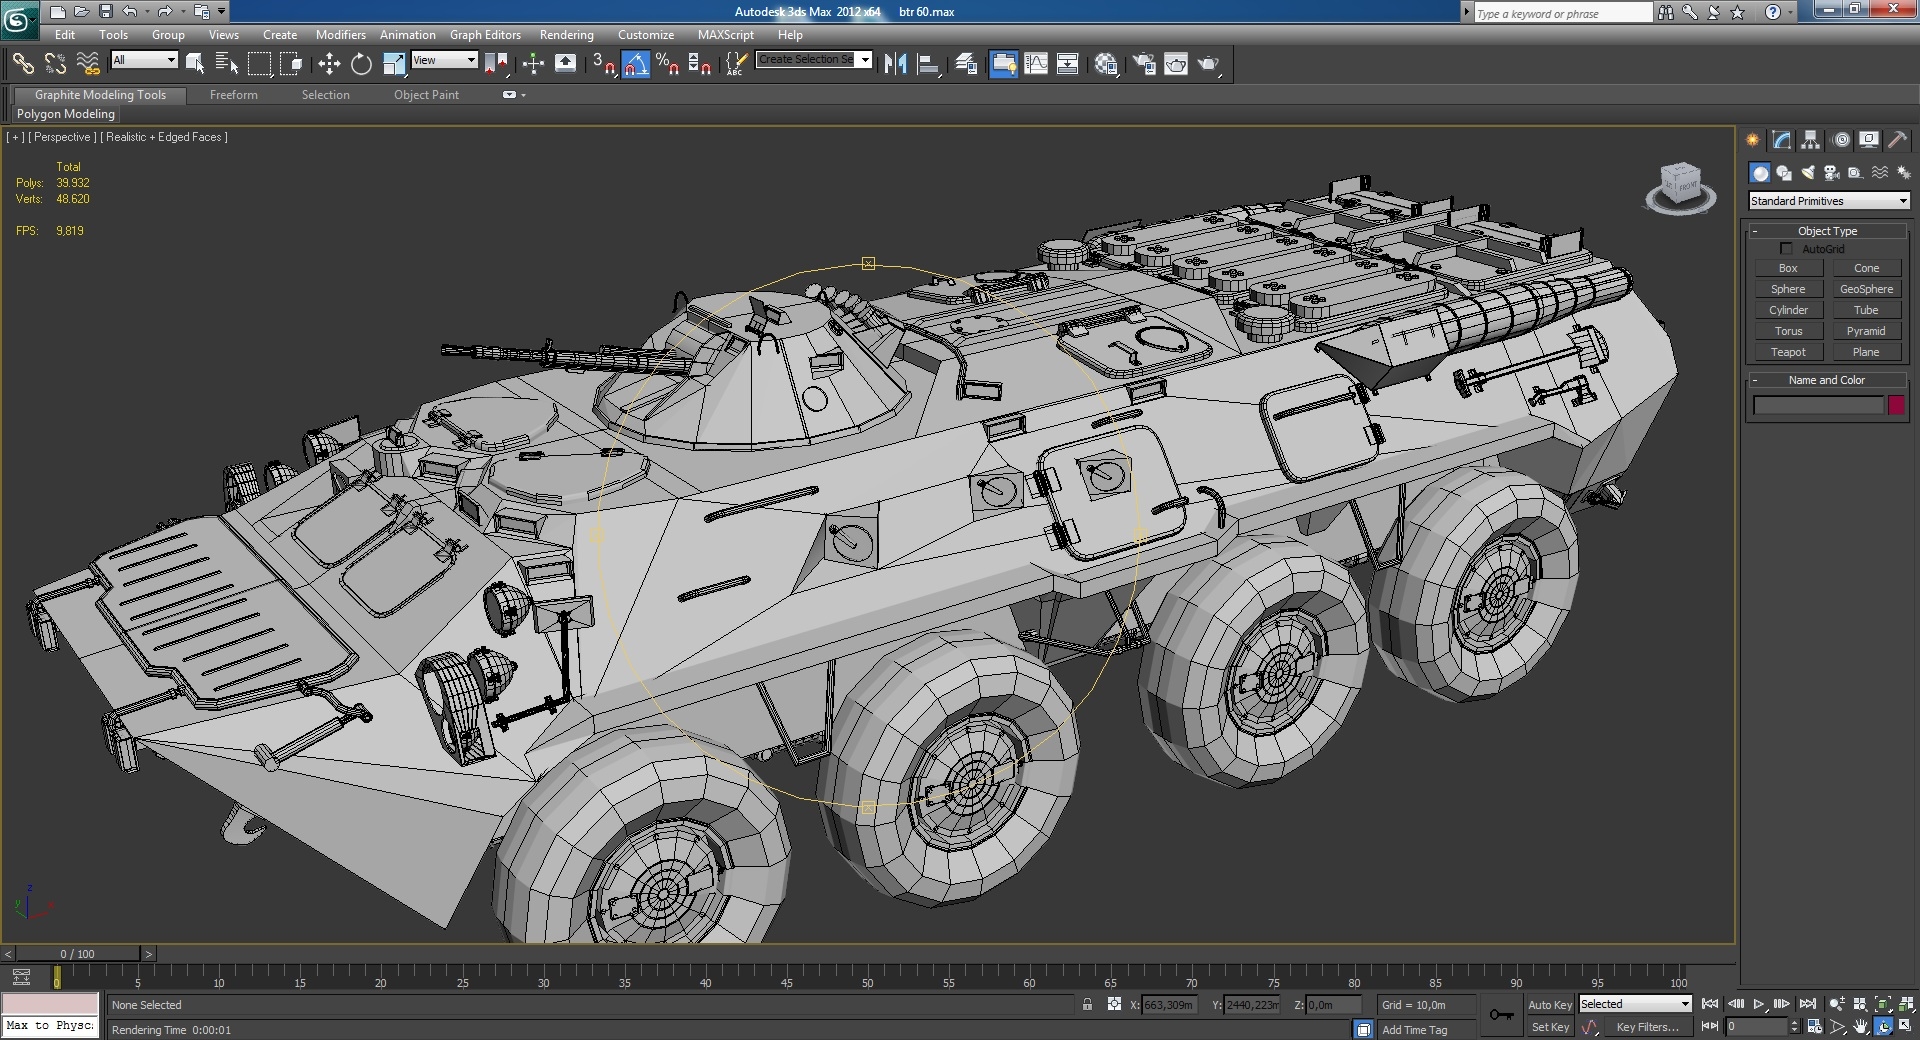The image size is (1920, 1040).
Task: Pick the Rectangular Selection Region tool
Action: point(259,64)
